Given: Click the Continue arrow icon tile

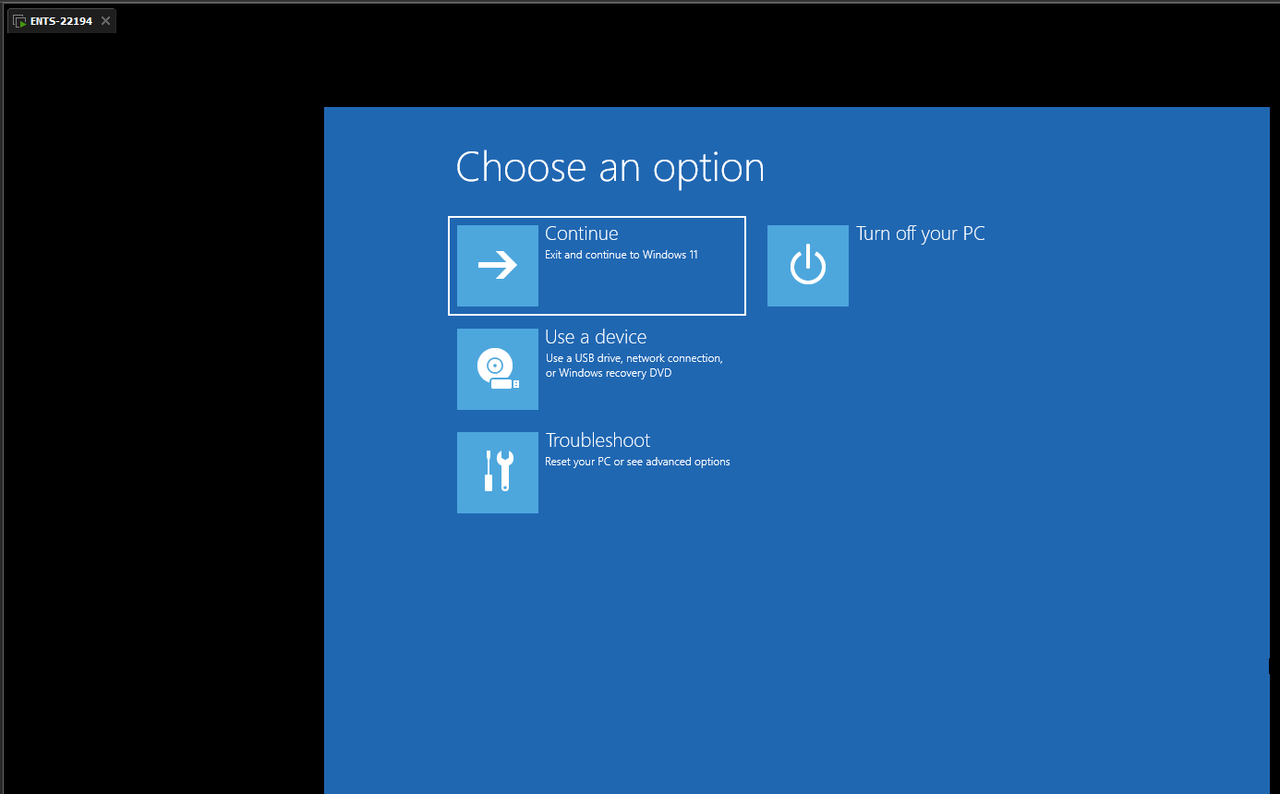Looking at the screenshot, I should pos(497,265).
